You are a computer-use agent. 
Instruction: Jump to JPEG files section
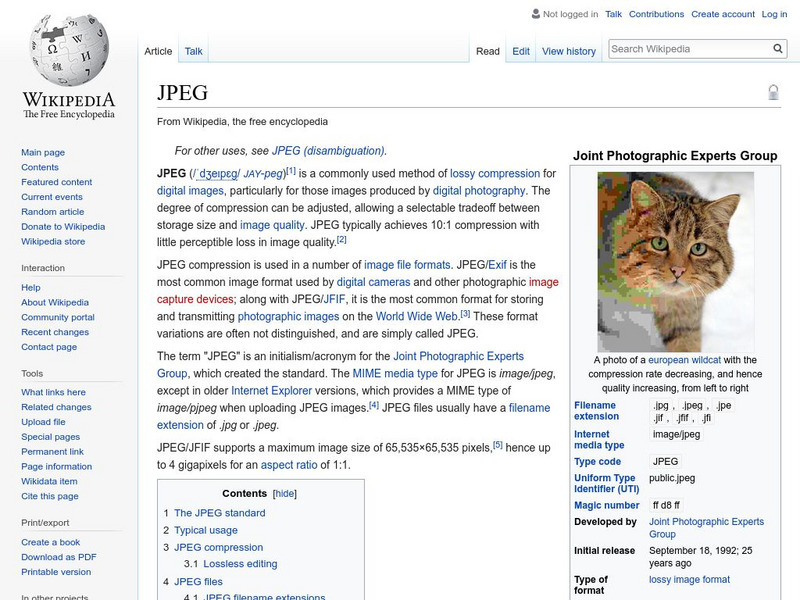tap(198, 581)
